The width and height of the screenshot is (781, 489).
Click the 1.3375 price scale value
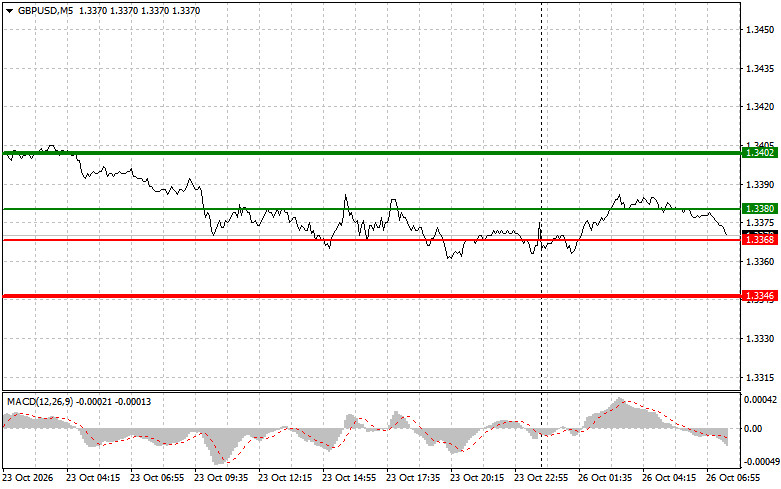tap(760, 223)
